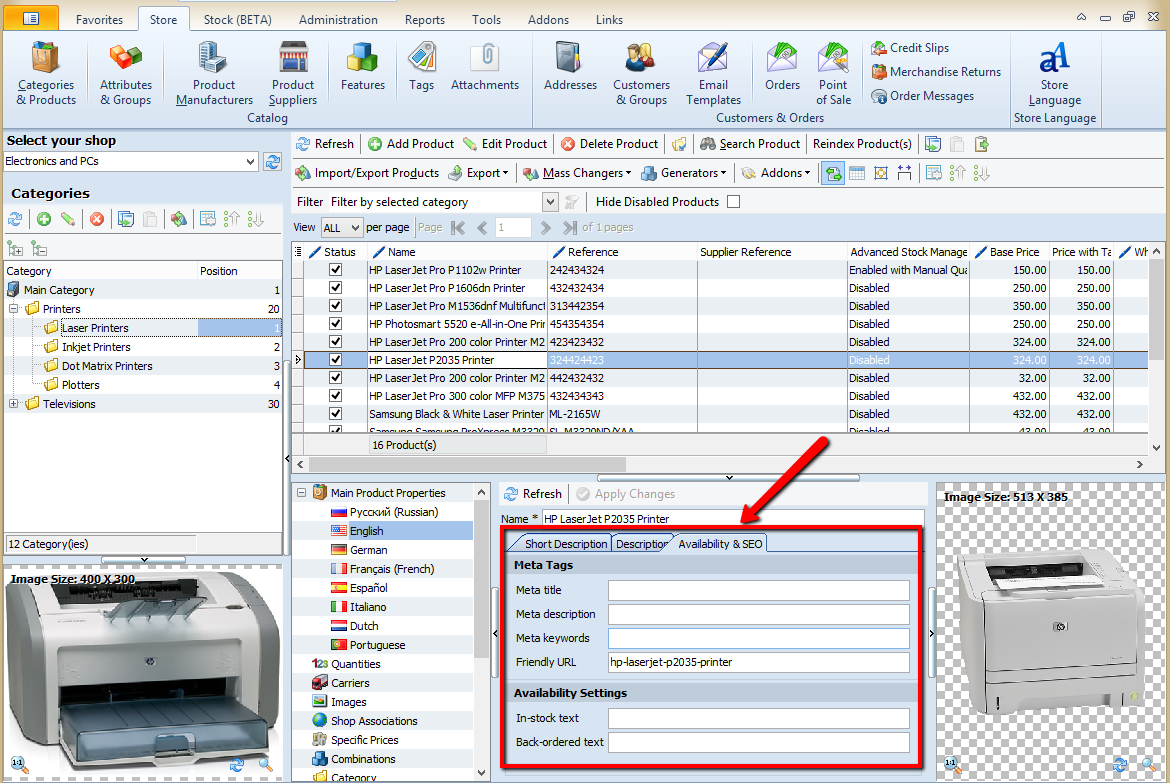
Task: Click green add category icon
Action: pos(44,219)
